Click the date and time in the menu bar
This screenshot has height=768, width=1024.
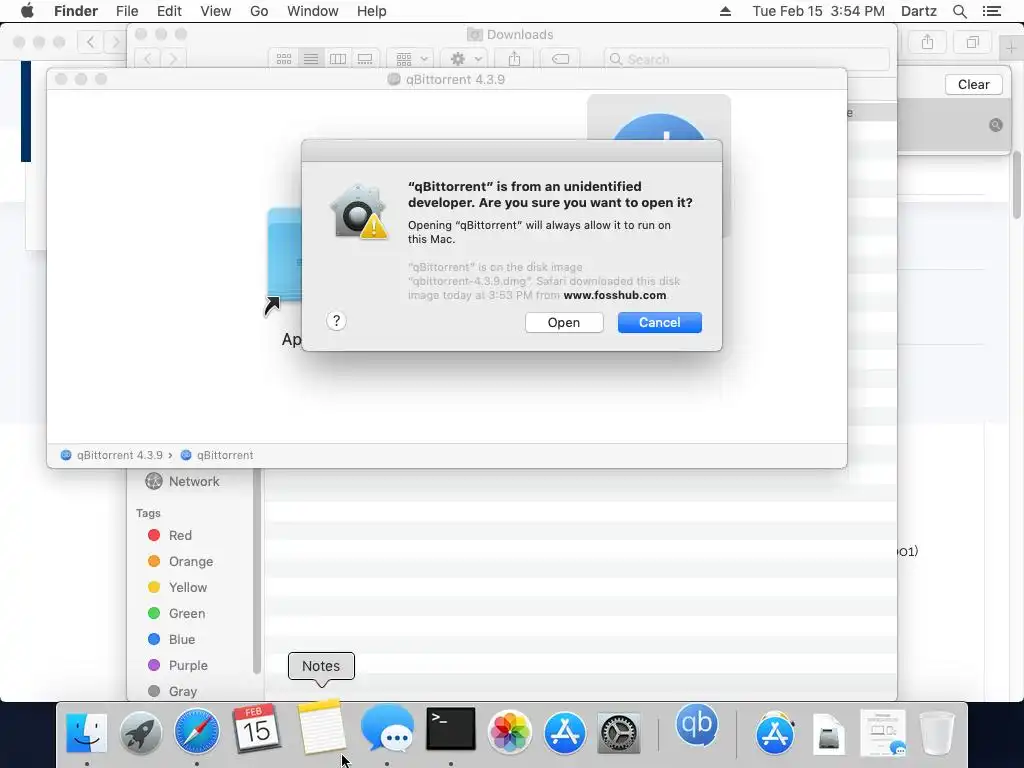(818, 11)
